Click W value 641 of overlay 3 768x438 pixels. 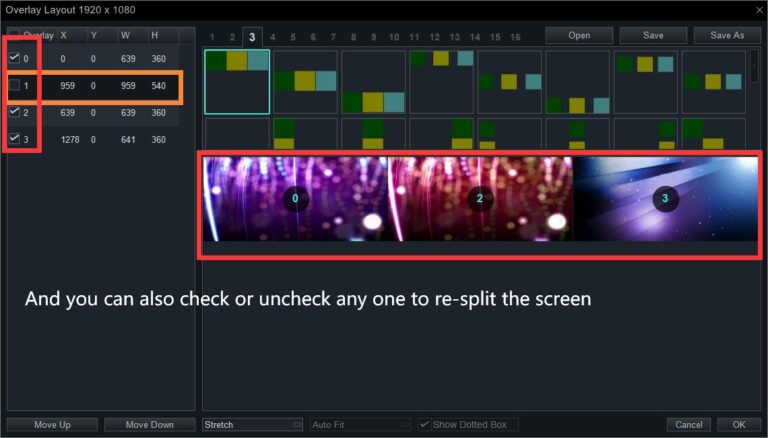(128, 140)
